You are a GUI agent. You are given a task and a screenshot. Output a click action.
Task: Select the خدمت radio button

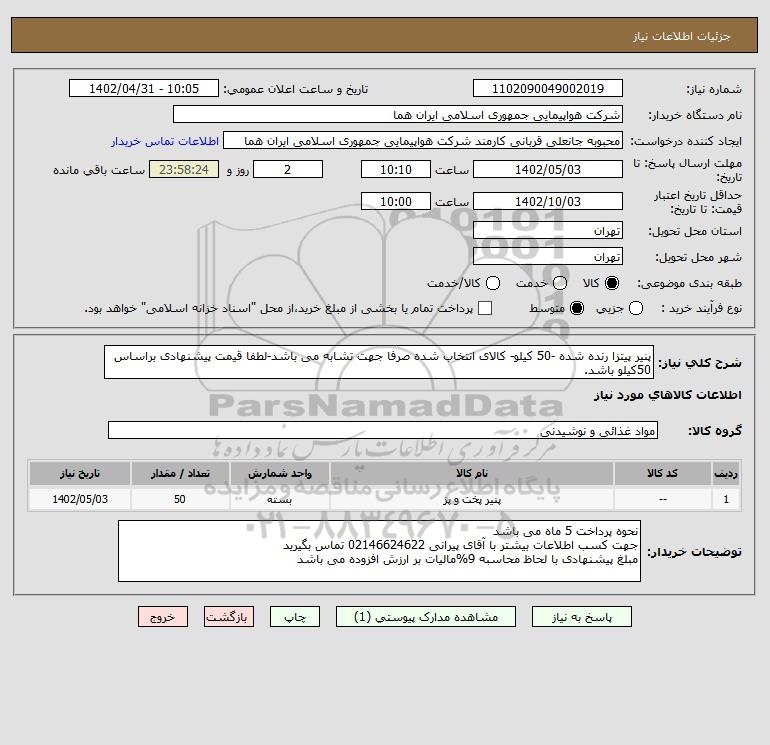[560, 283]
